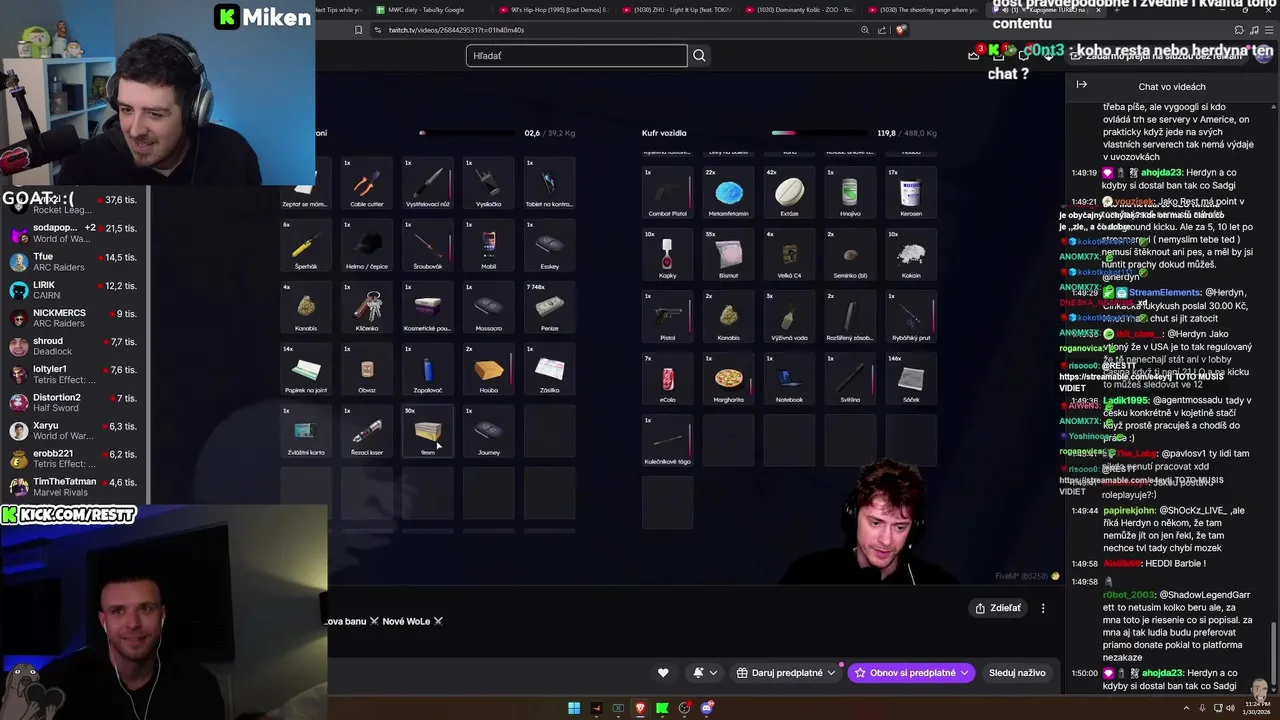Expand the Daruj predplatné options
Screen dimensions: 1280x720
click(786, 673)
